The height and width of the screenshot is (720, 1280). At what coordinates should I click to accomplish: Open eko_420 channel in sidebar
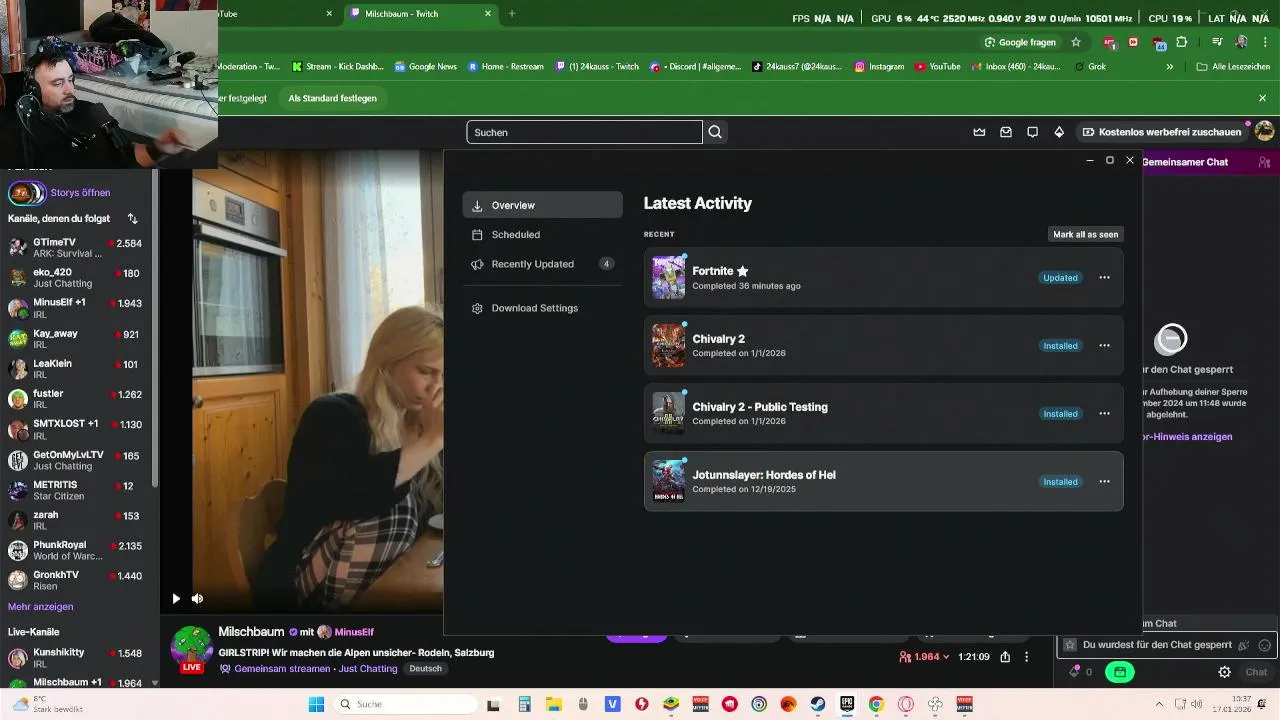(x=76, y=278)
